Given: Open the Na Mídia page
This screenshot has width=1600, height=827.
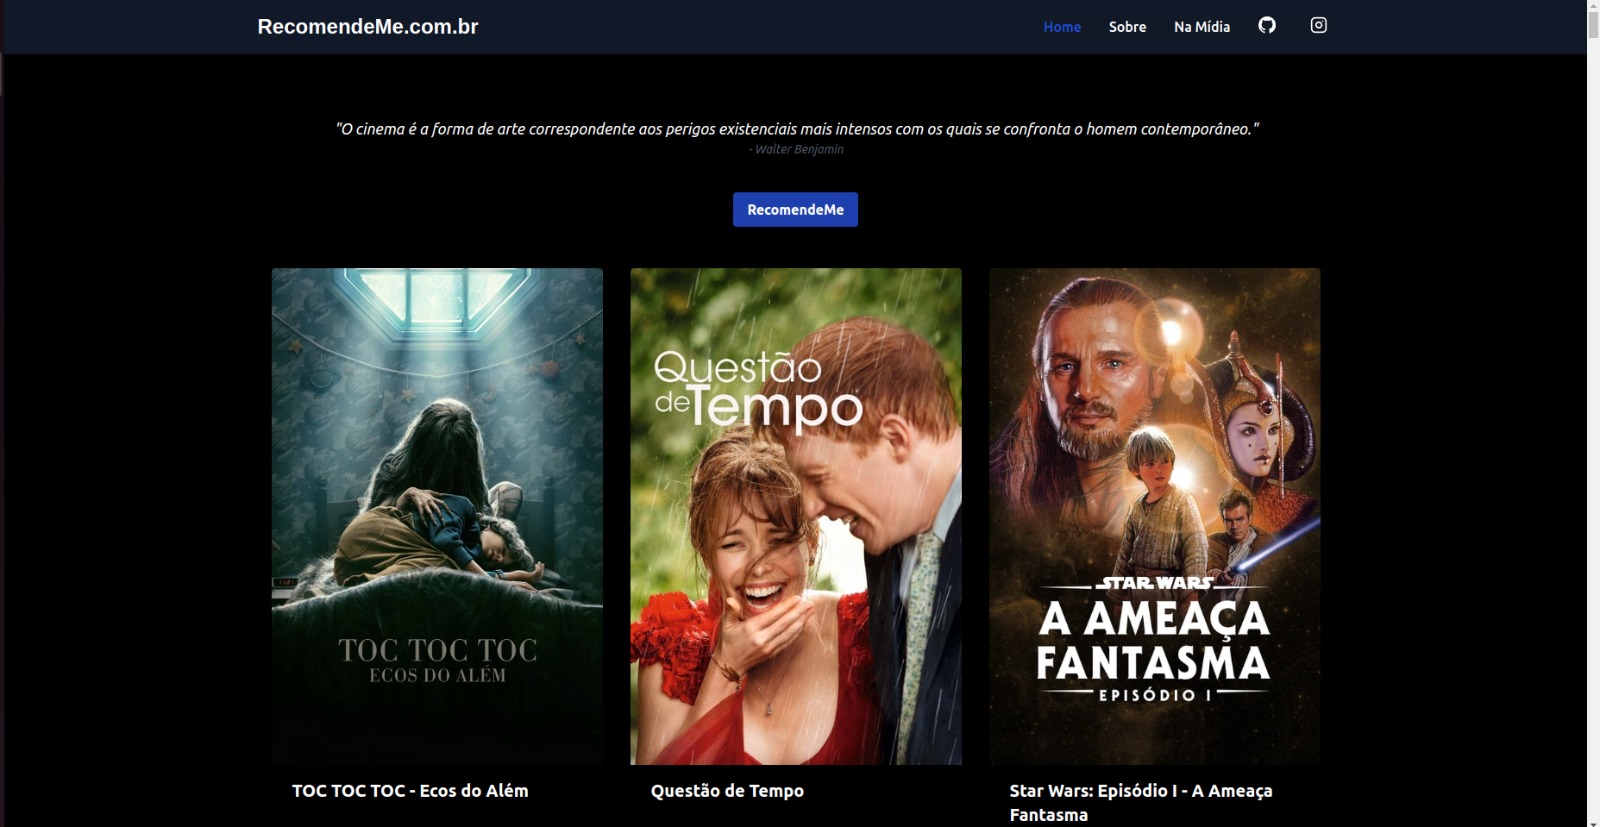Looking at the screenshot, I should pyautogui.click(x=1202, y=27).
